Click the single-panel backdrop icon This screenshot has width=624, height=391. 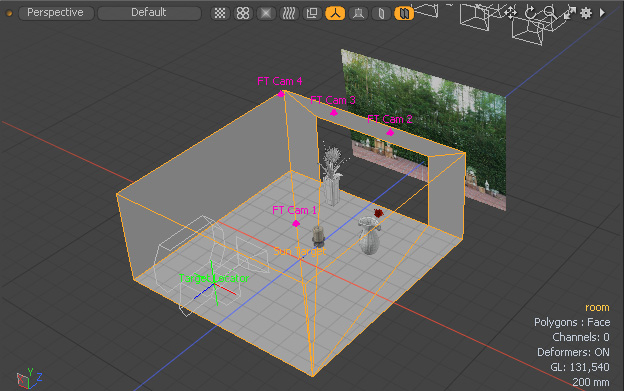coord(381,13)
